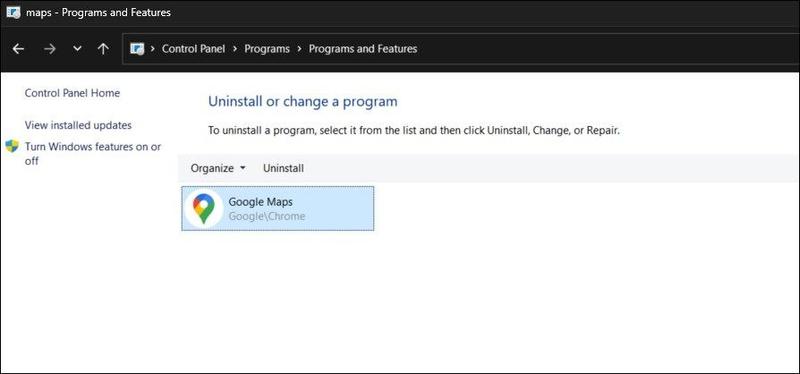
Task: Click the forward navigation arrow
Action: click(49, 49)
